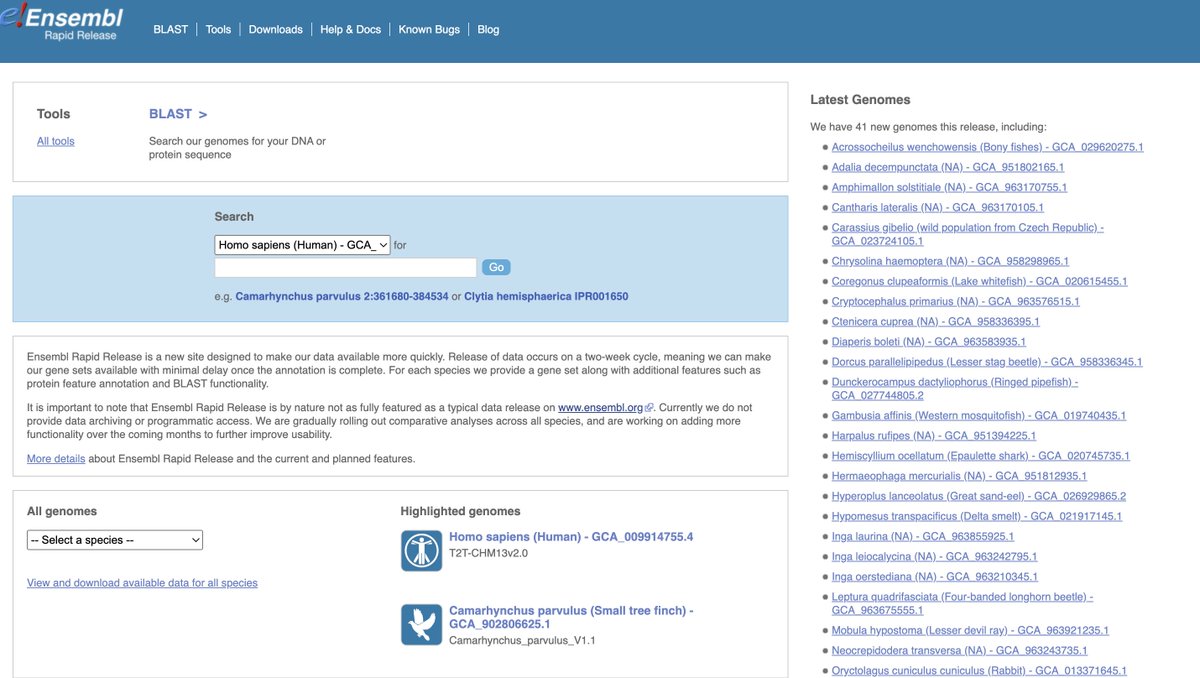Viewport: 1200px width, 678px height.
Task: Open the species selection dropdown under All genomes
Action: coord(113,539)
